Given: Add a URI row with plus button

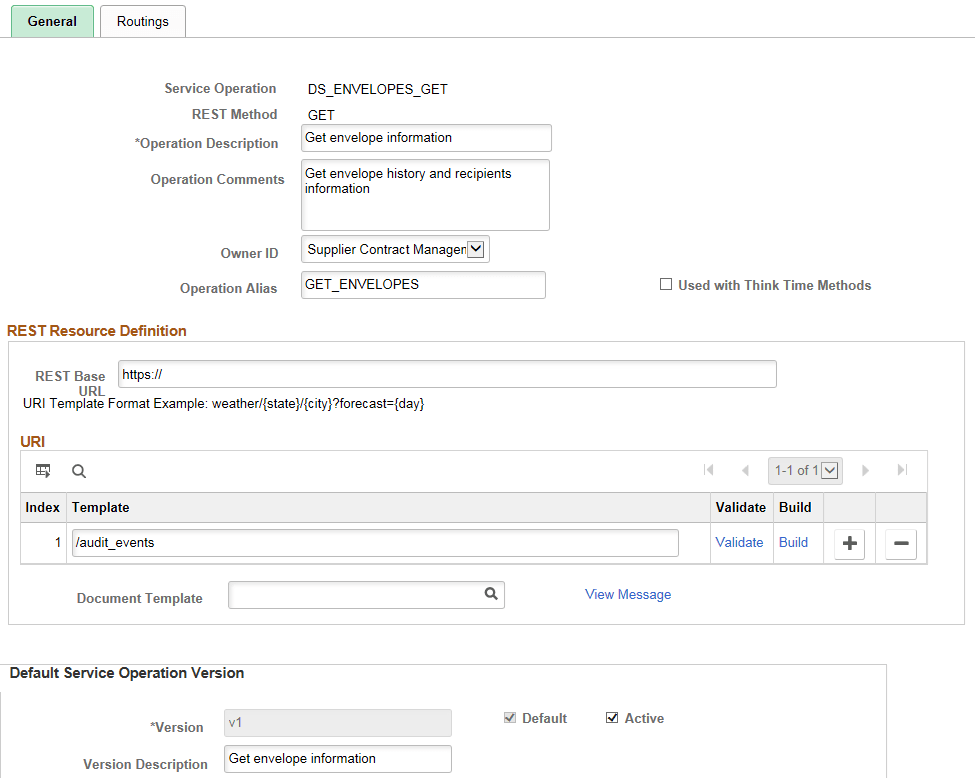Looking at the screenshot, I should (849, 544).
